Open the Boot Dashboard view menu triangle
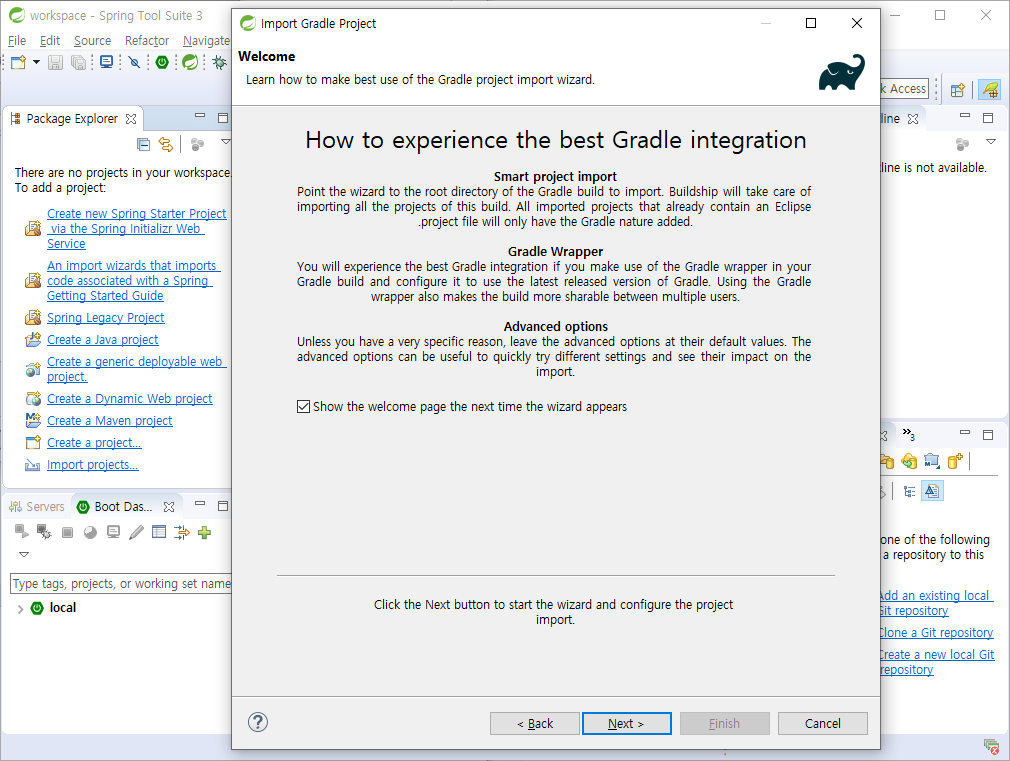Image resolution: width=1010 pixels, height=761 pixels. (x=24, y=554)
